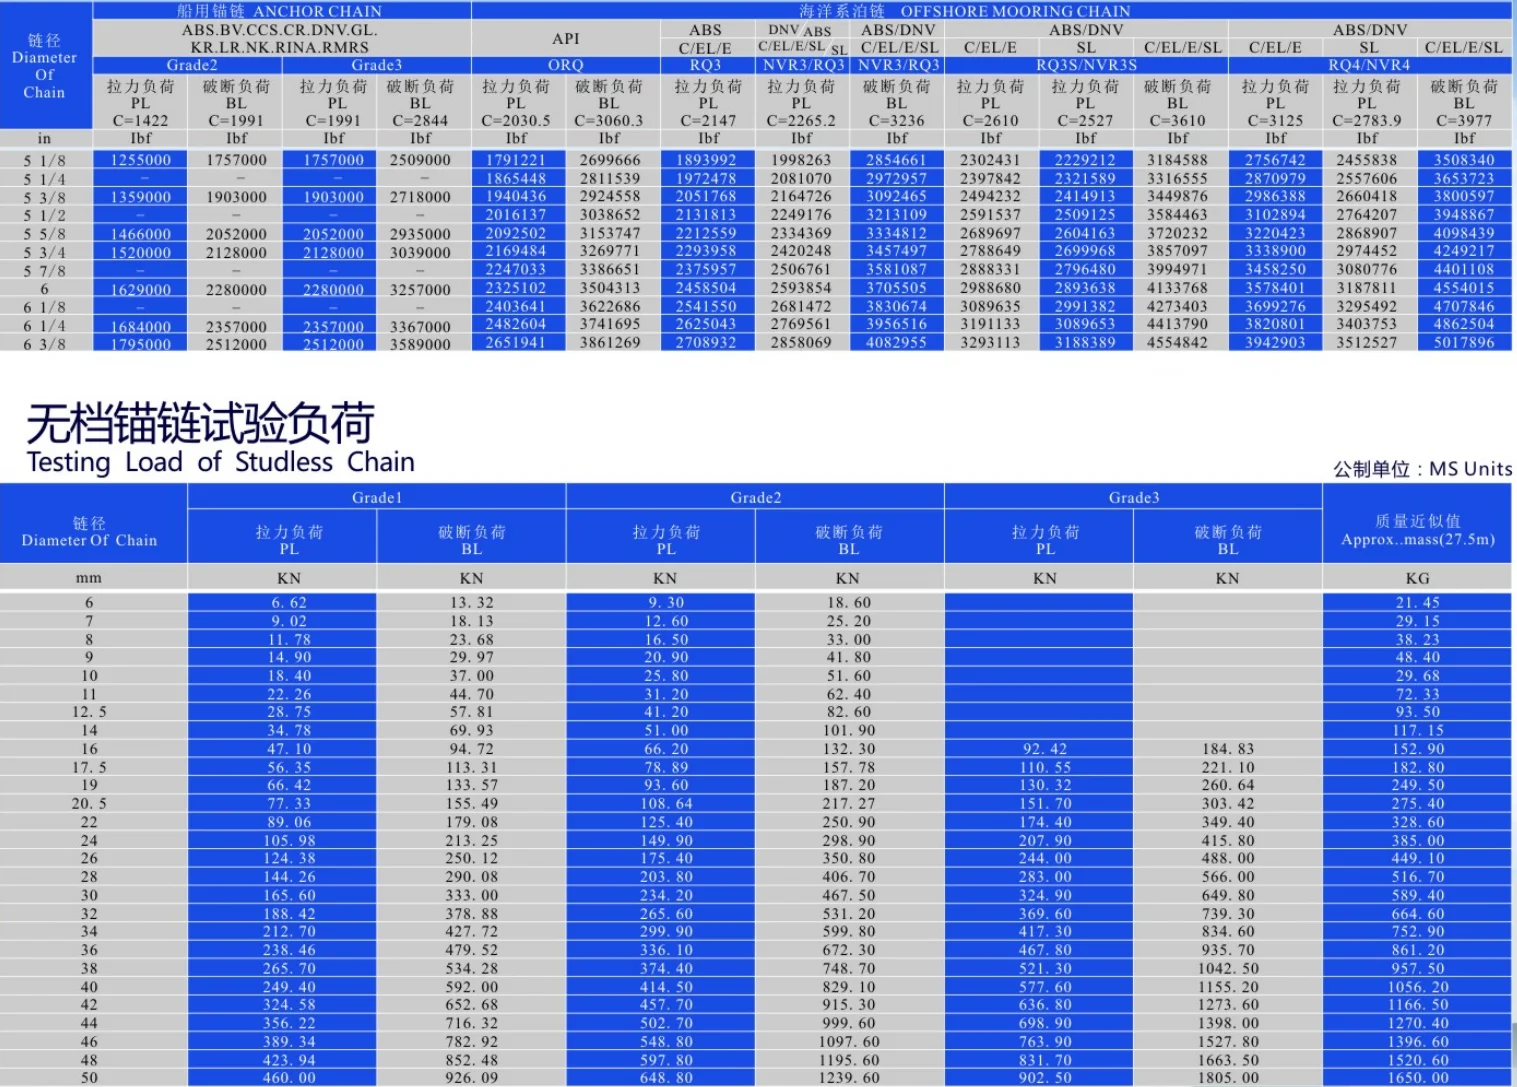Click the 12.5 mm diameter row label
Viewport: 1517px width, 1087px height.
coord(89,712)
